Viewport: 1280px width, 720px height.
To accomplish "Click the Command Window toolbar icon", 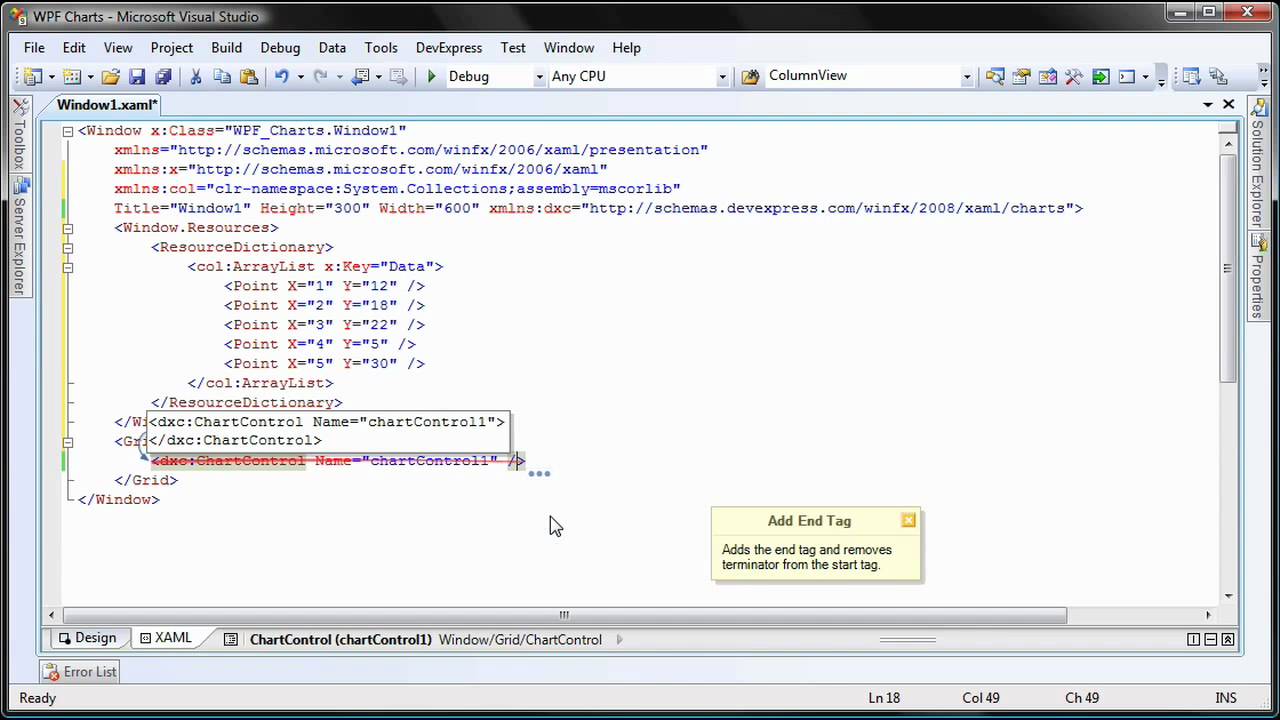I will point(1127,76).
